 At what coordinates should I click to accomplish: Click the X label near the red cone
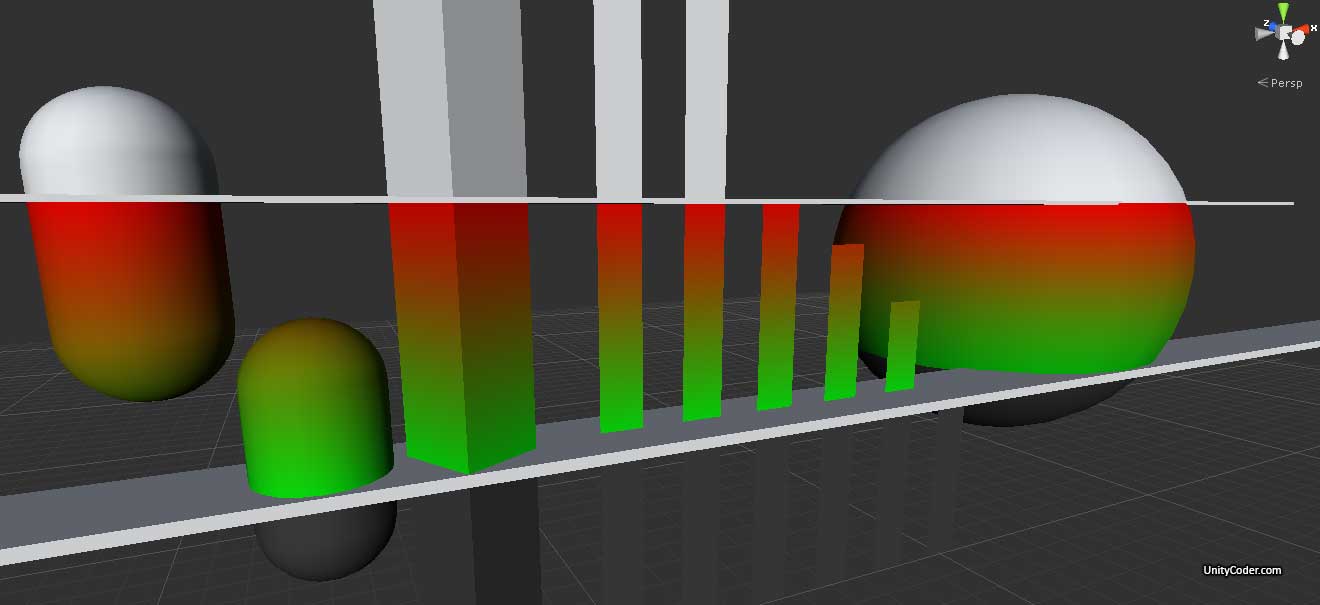pos(1314,28)
